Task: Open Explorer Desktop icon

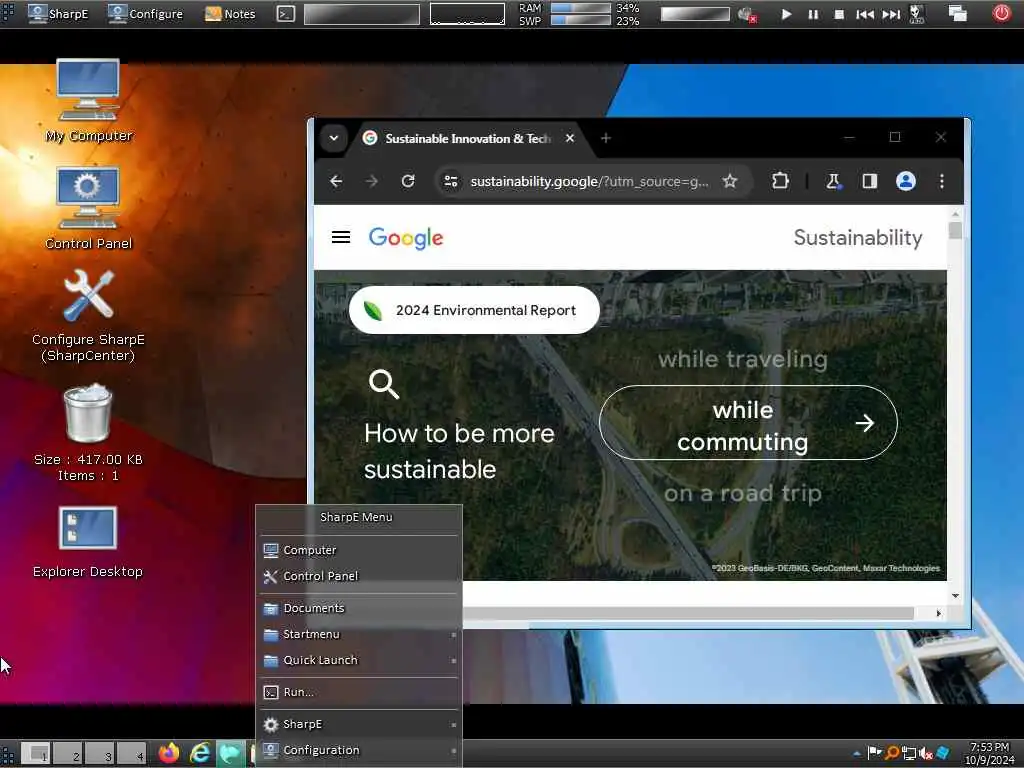Action: click(x=88, y=542)
